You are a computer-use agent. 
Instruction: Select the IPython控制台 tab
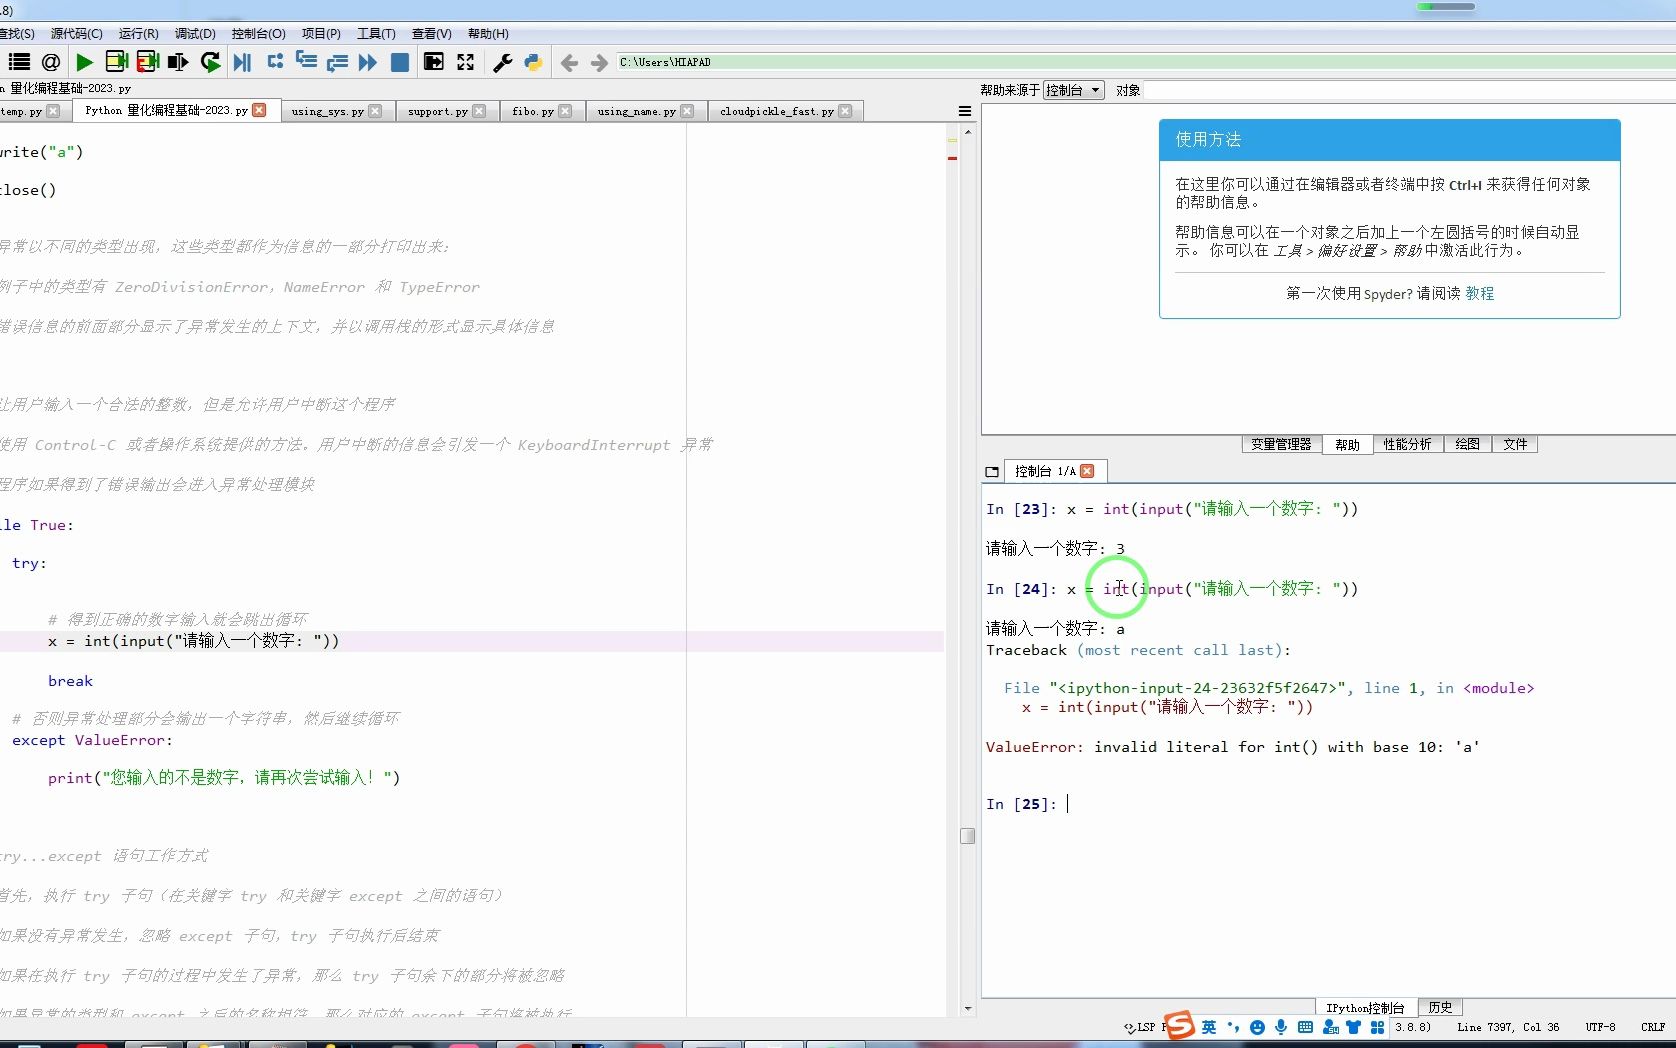click(1365, 1007)
